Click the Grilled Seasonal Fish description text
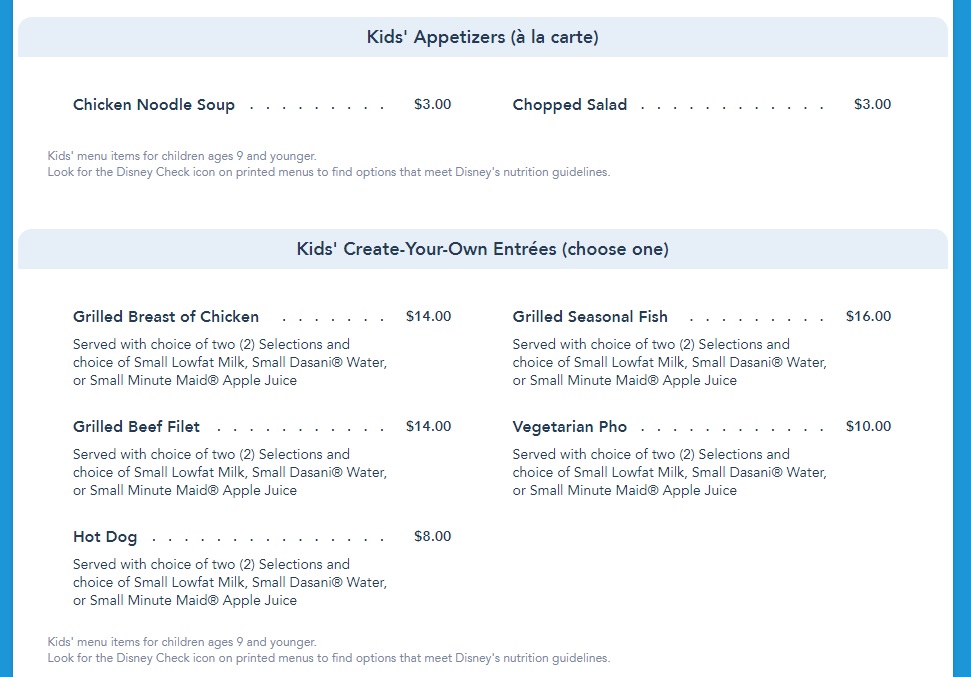 click(x=670, y=362)
